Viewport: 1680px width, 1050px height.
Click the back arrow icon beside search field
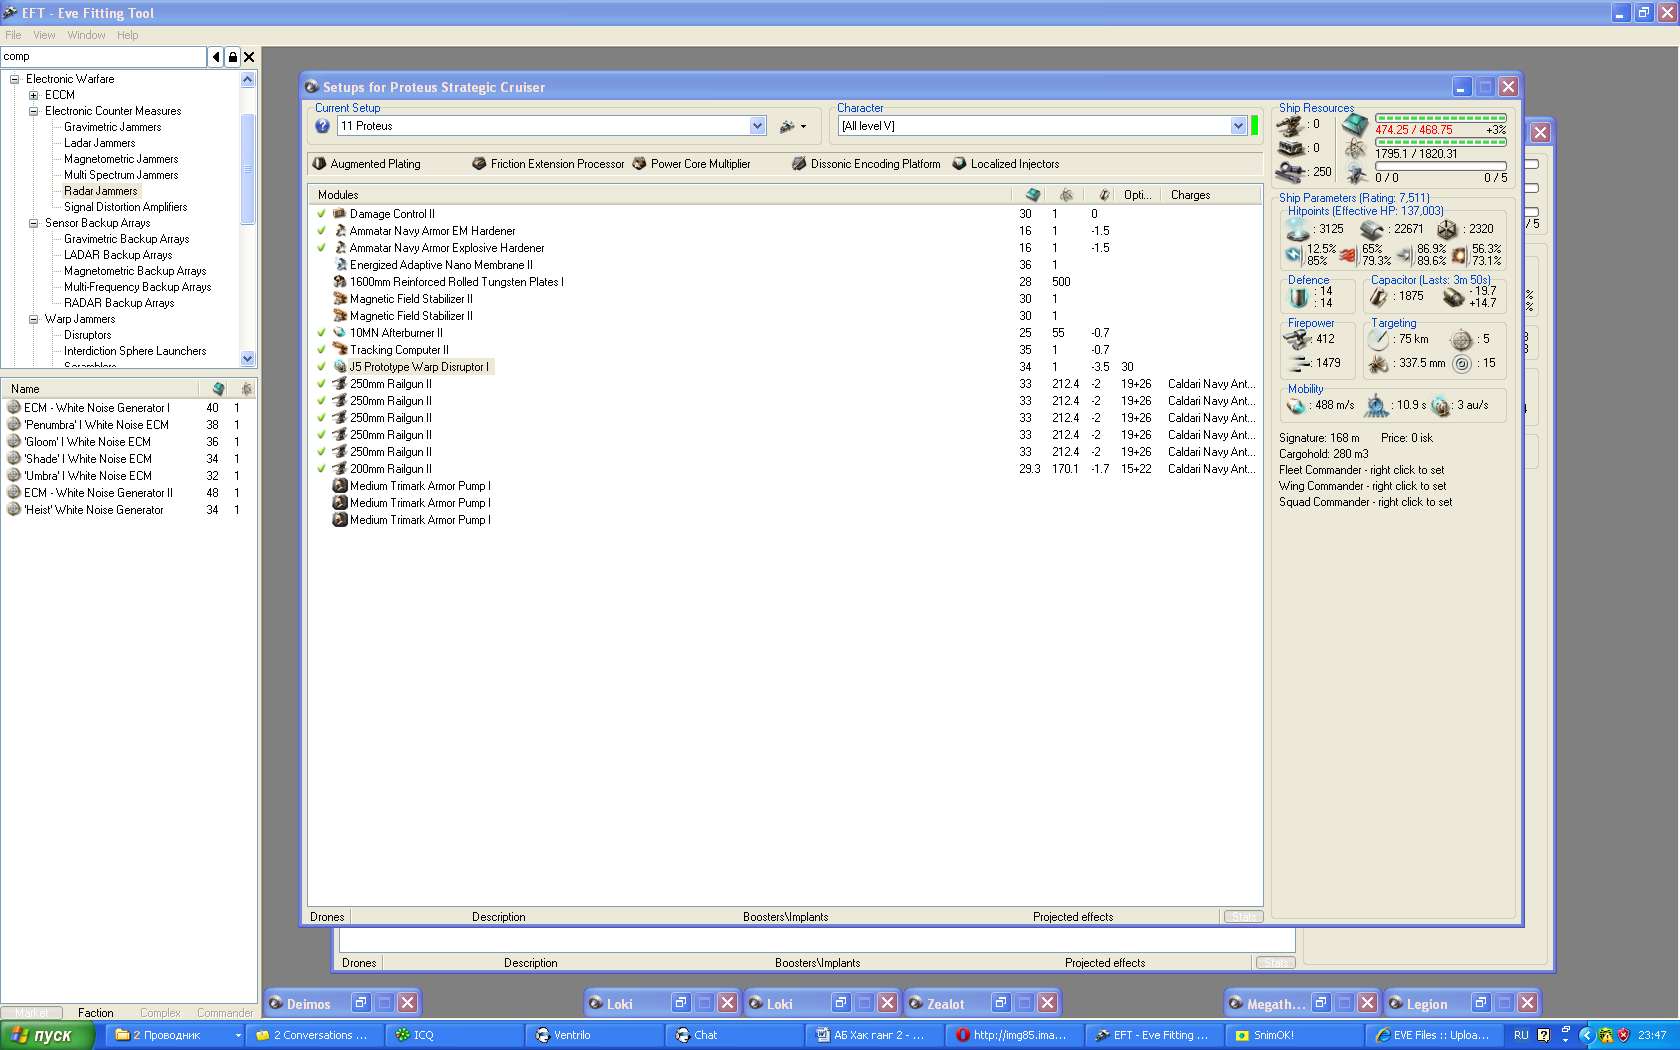pyautogui.click(x=216, y=57)
